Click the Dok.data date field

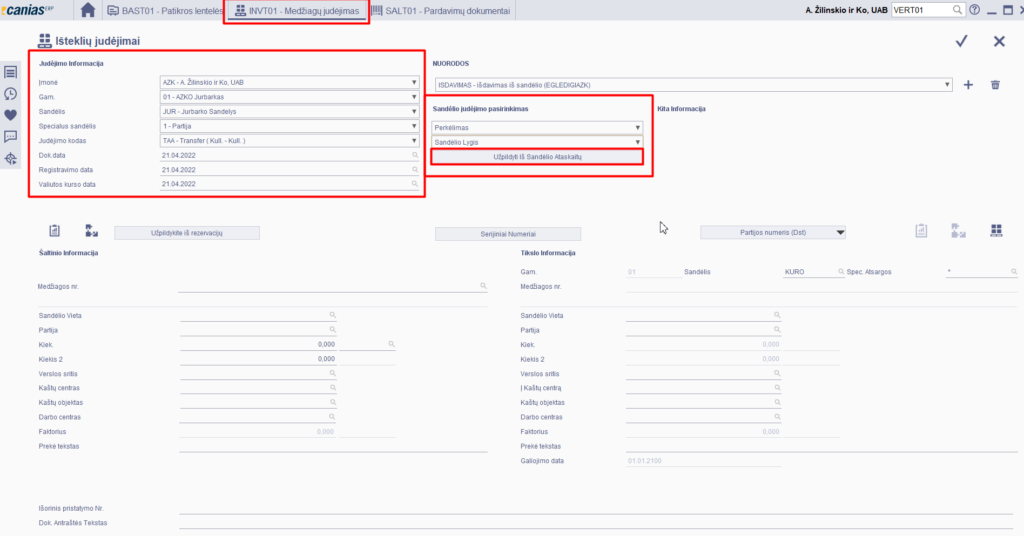[x=288, y=156]
